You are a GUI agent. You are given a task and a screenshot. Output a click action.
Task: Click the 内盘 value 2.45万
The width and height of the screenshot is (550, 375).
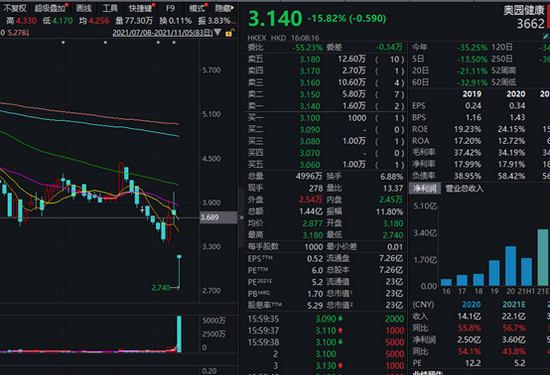[x=391, y=200]
